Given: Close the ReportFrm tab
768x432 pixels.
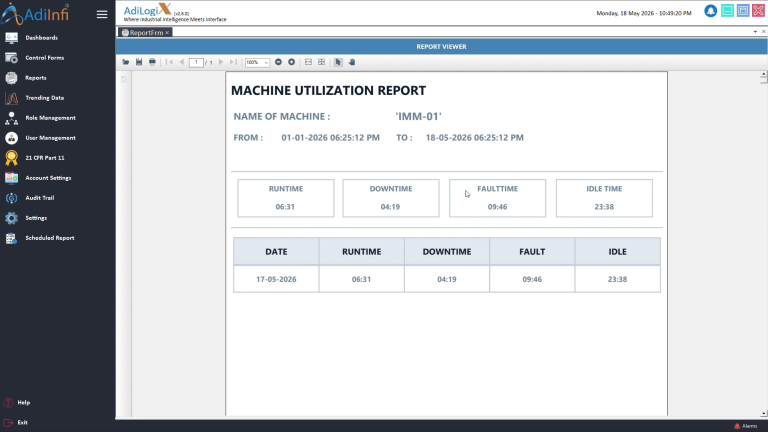Looking at the screenshot, I should 167,32.
